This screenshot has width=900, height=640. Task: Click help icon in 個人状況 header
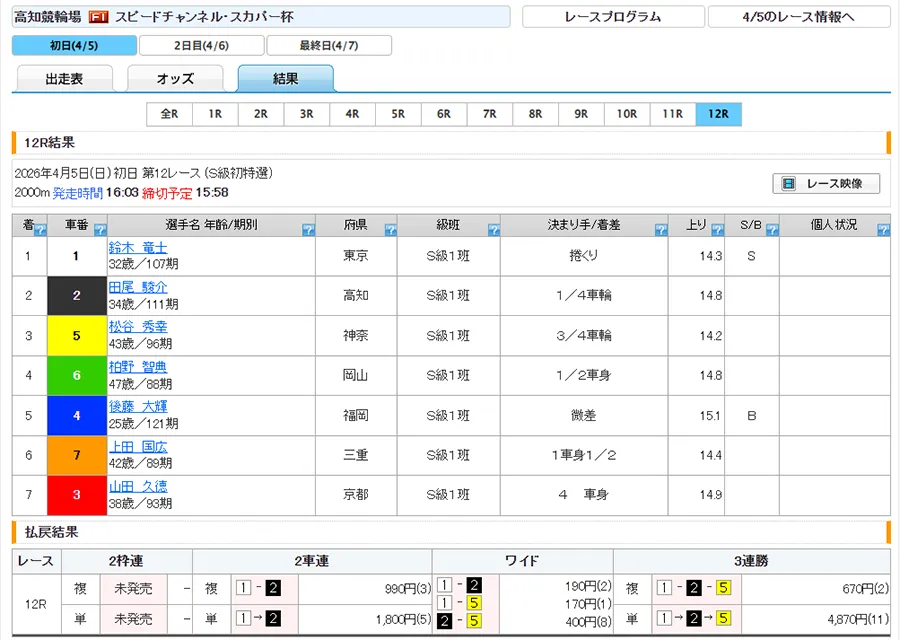click(882, 230)
